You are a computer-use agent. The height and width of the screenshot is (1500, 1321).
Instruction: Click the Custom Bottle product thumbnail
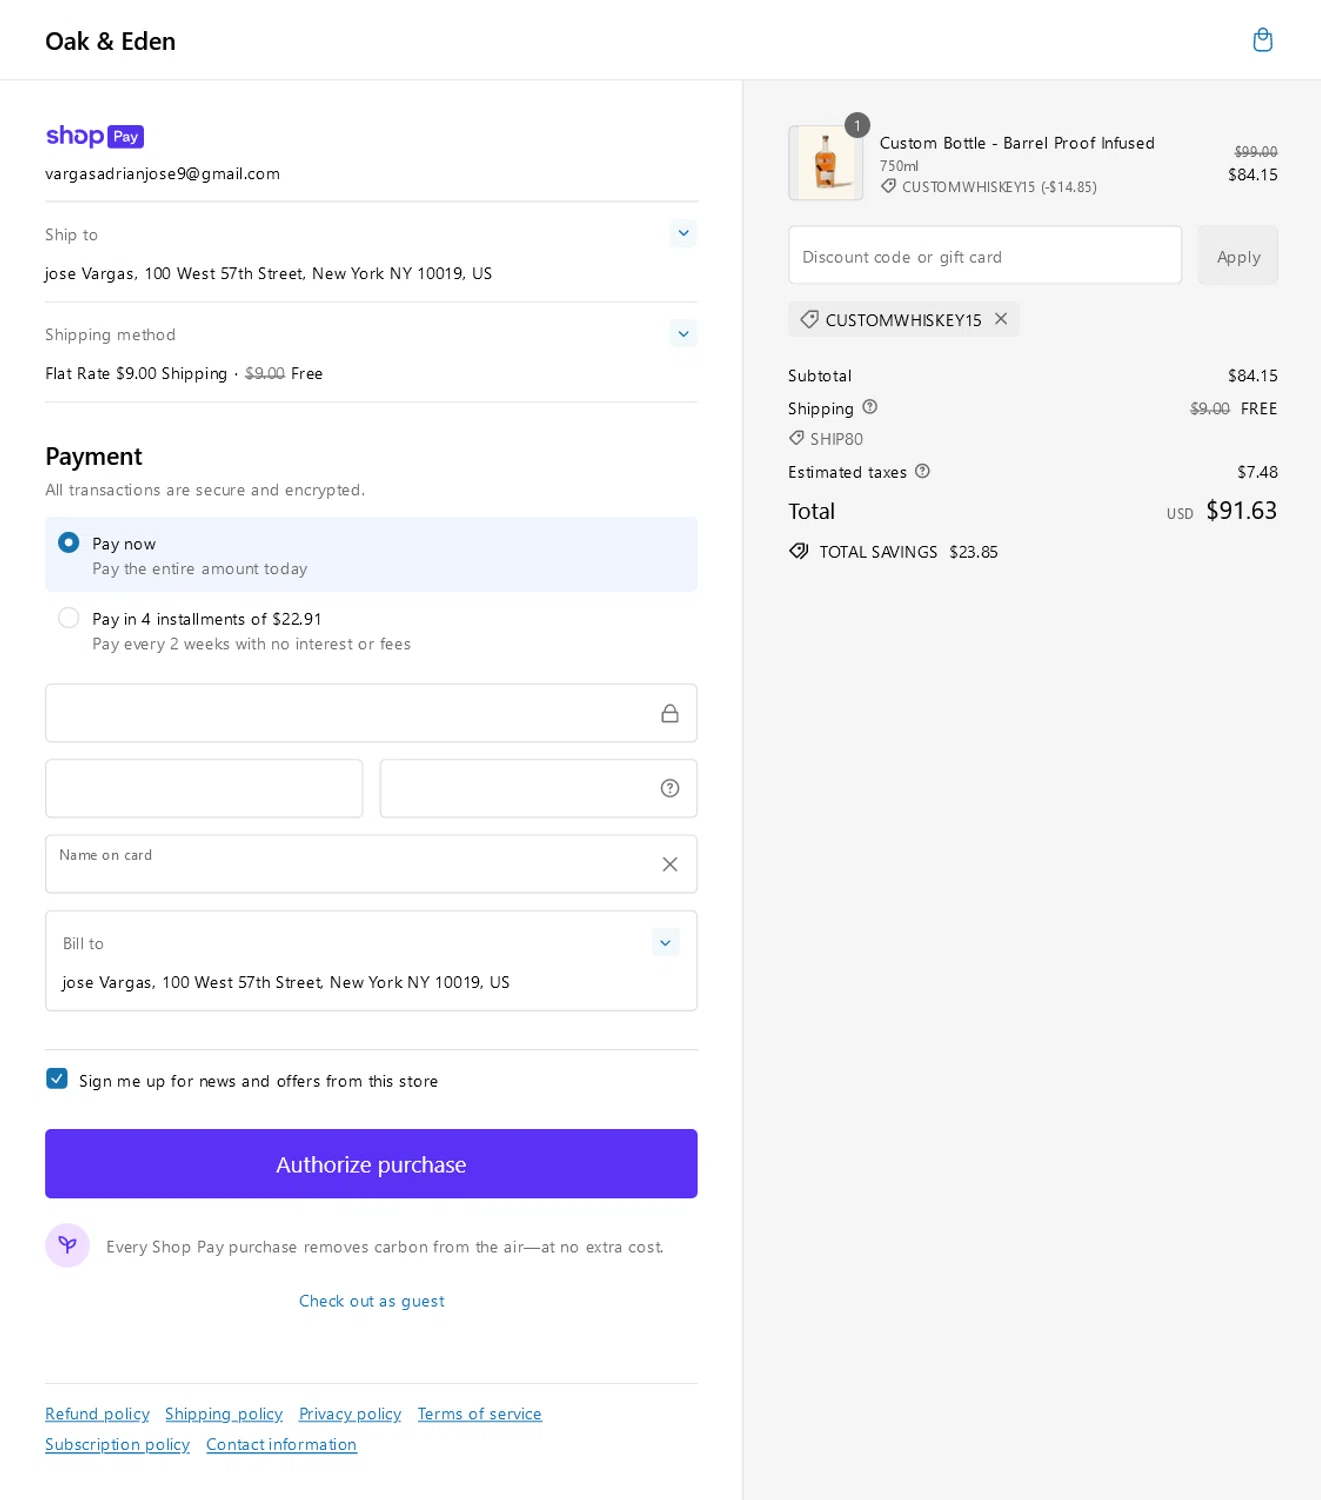tap(826, 163)
